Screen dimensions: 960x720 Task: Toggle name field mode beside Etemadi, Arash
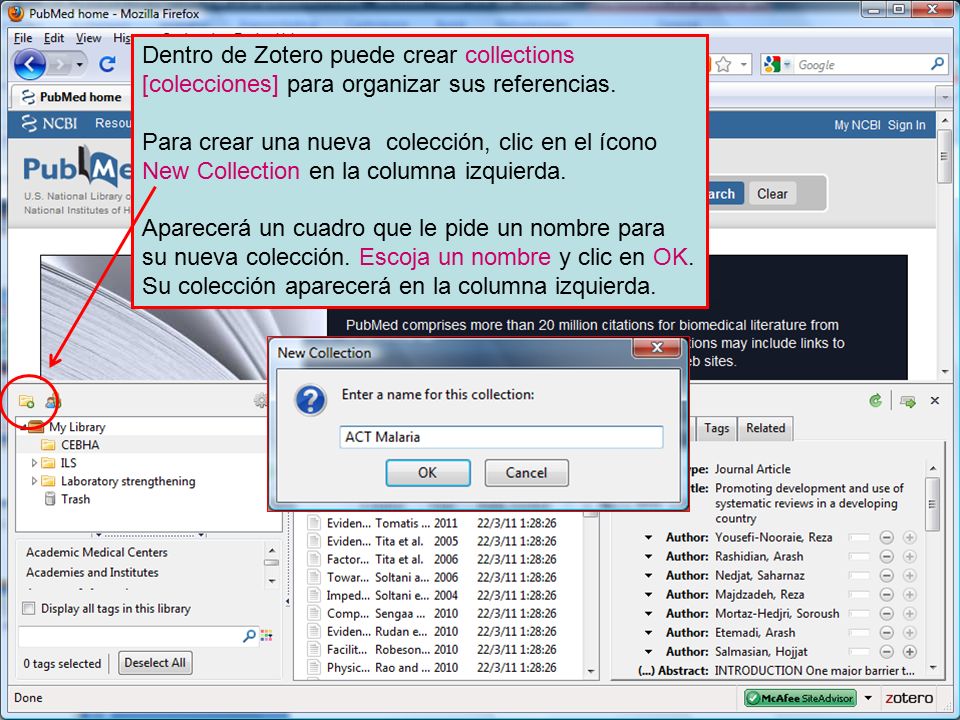click(859, 632)
